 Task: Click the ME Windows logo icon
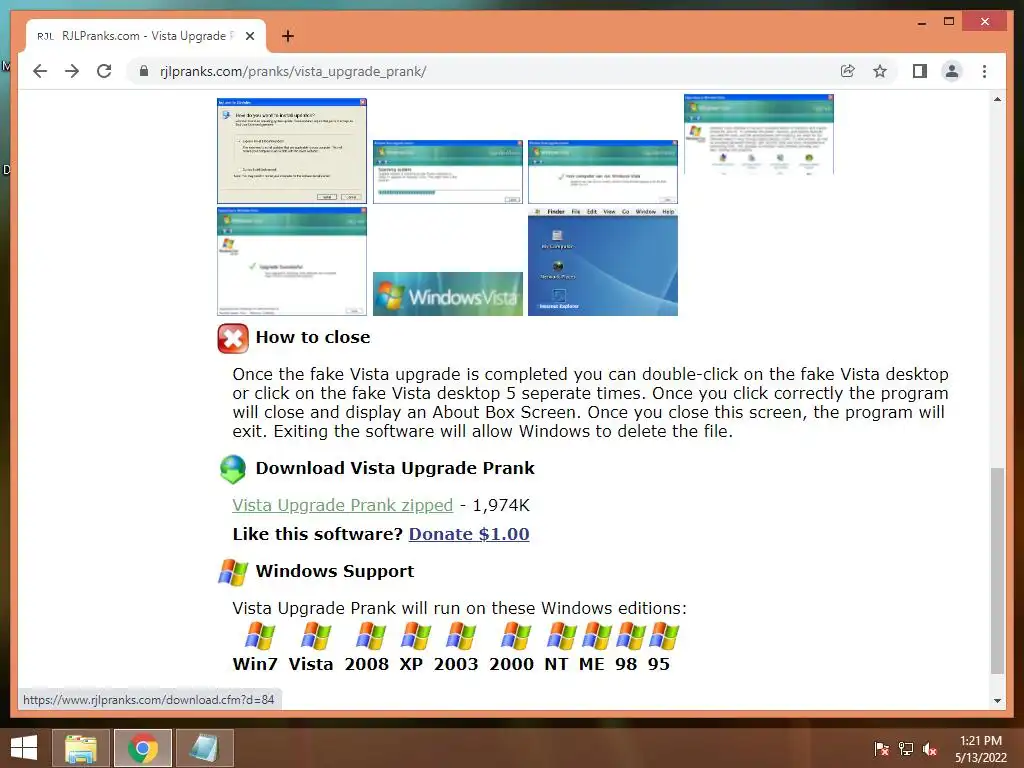tap(596, 635)
